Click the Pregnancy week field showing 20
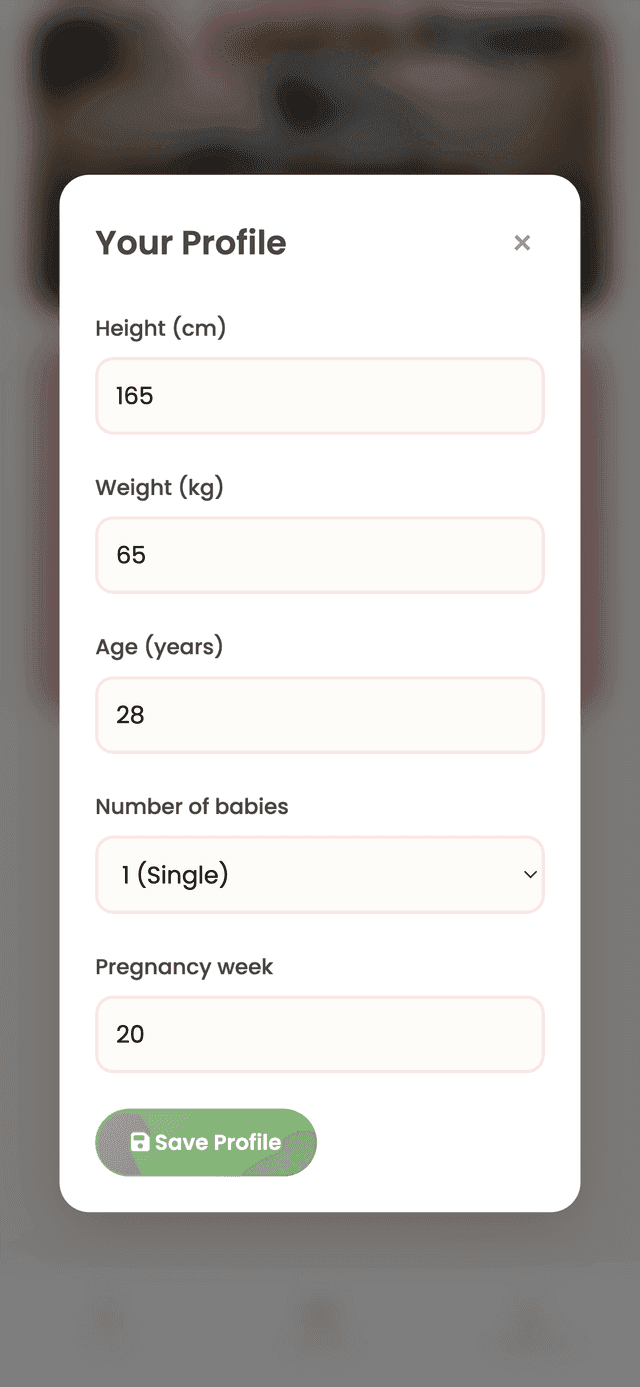640x1387 pixels. click(x=320, y=1035)
